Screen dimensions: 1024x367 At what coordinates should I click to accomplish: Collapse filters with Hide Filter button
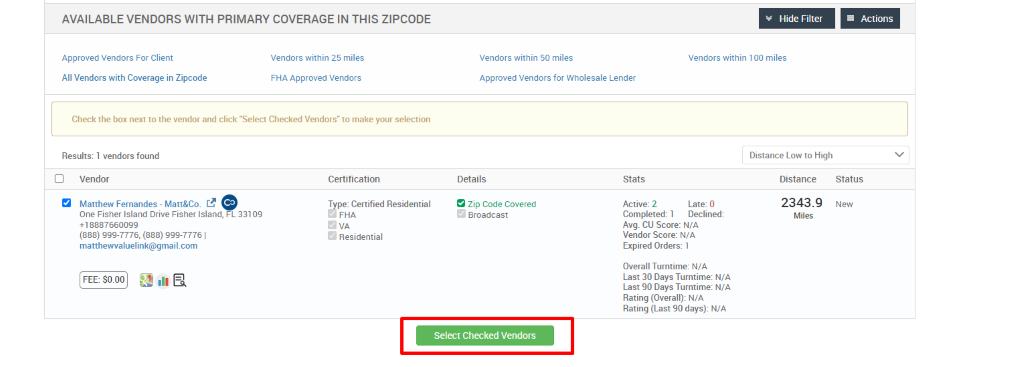pyautogui.click(x=797, y=18)
